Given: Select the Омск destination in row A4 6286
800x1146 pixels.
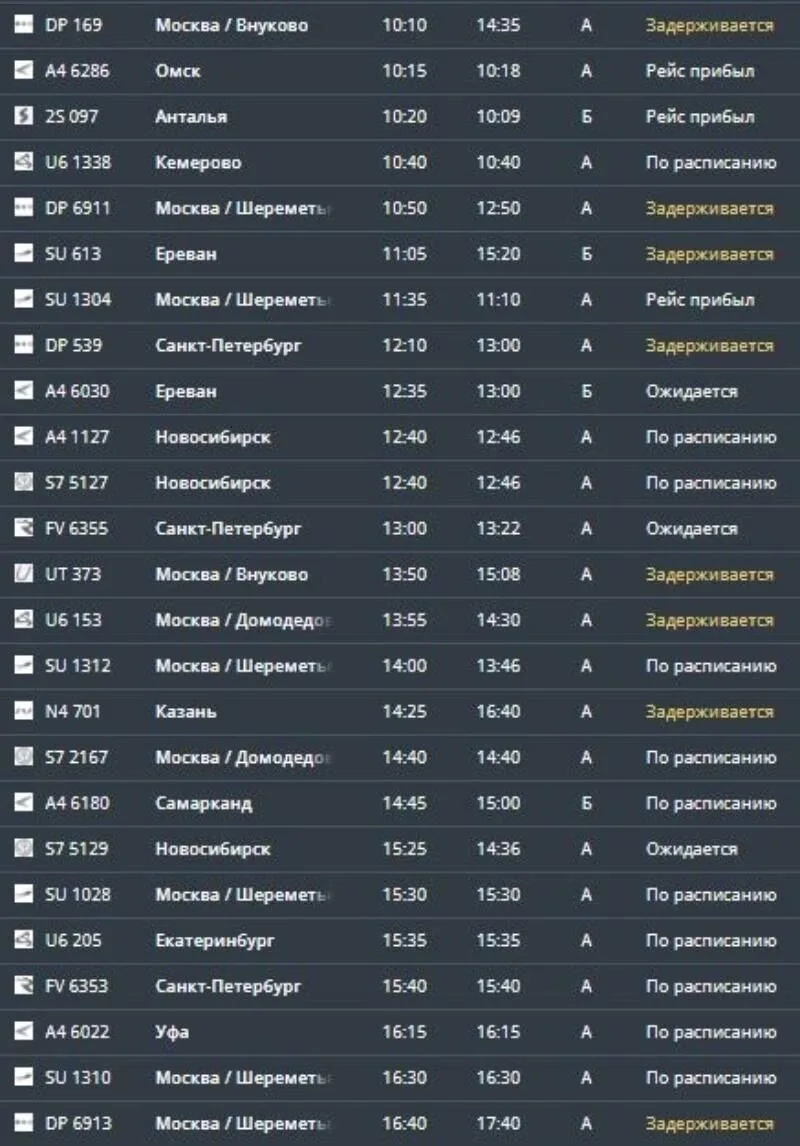Looking at the screenshot, I should (178, 71).
